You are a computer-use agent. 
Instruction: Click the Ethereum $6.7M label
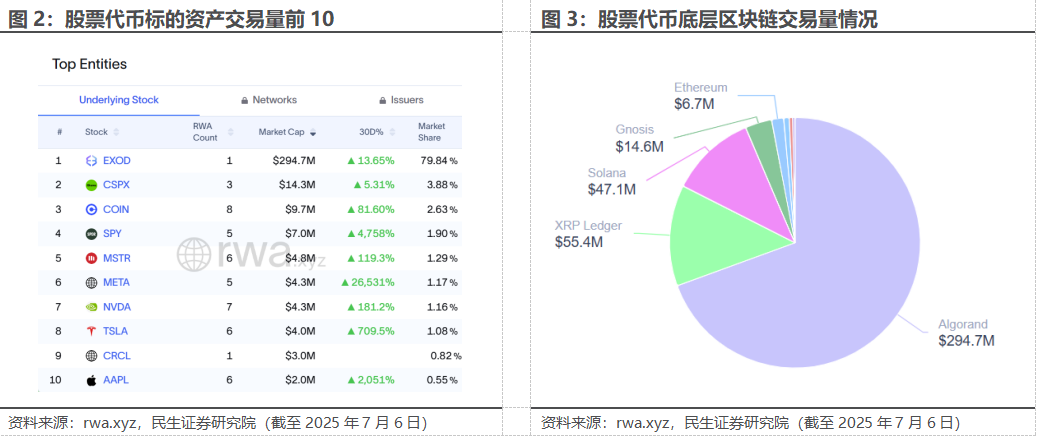(x=700, y=95)
